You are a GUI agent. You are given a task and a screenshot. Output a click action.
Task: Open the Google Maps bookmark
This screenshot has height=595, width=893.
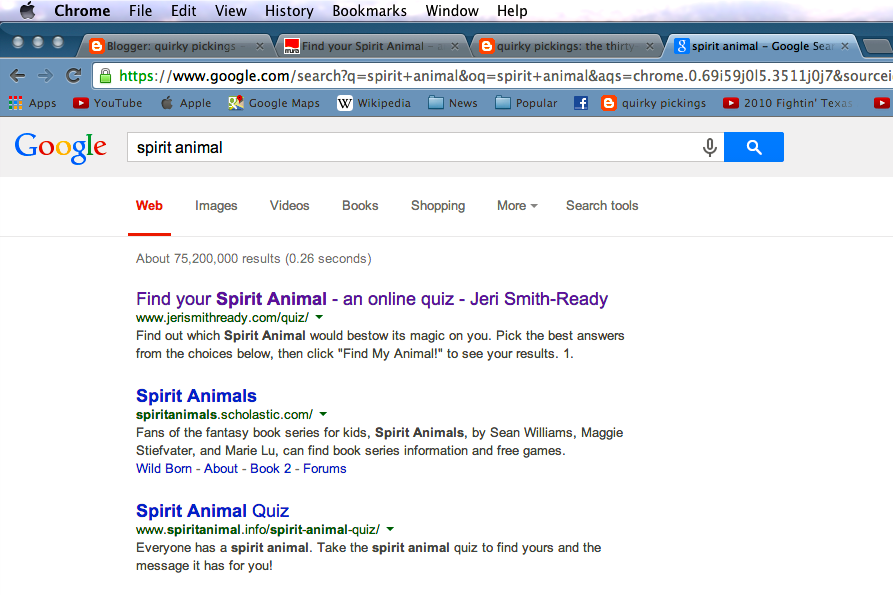[274, 103]
